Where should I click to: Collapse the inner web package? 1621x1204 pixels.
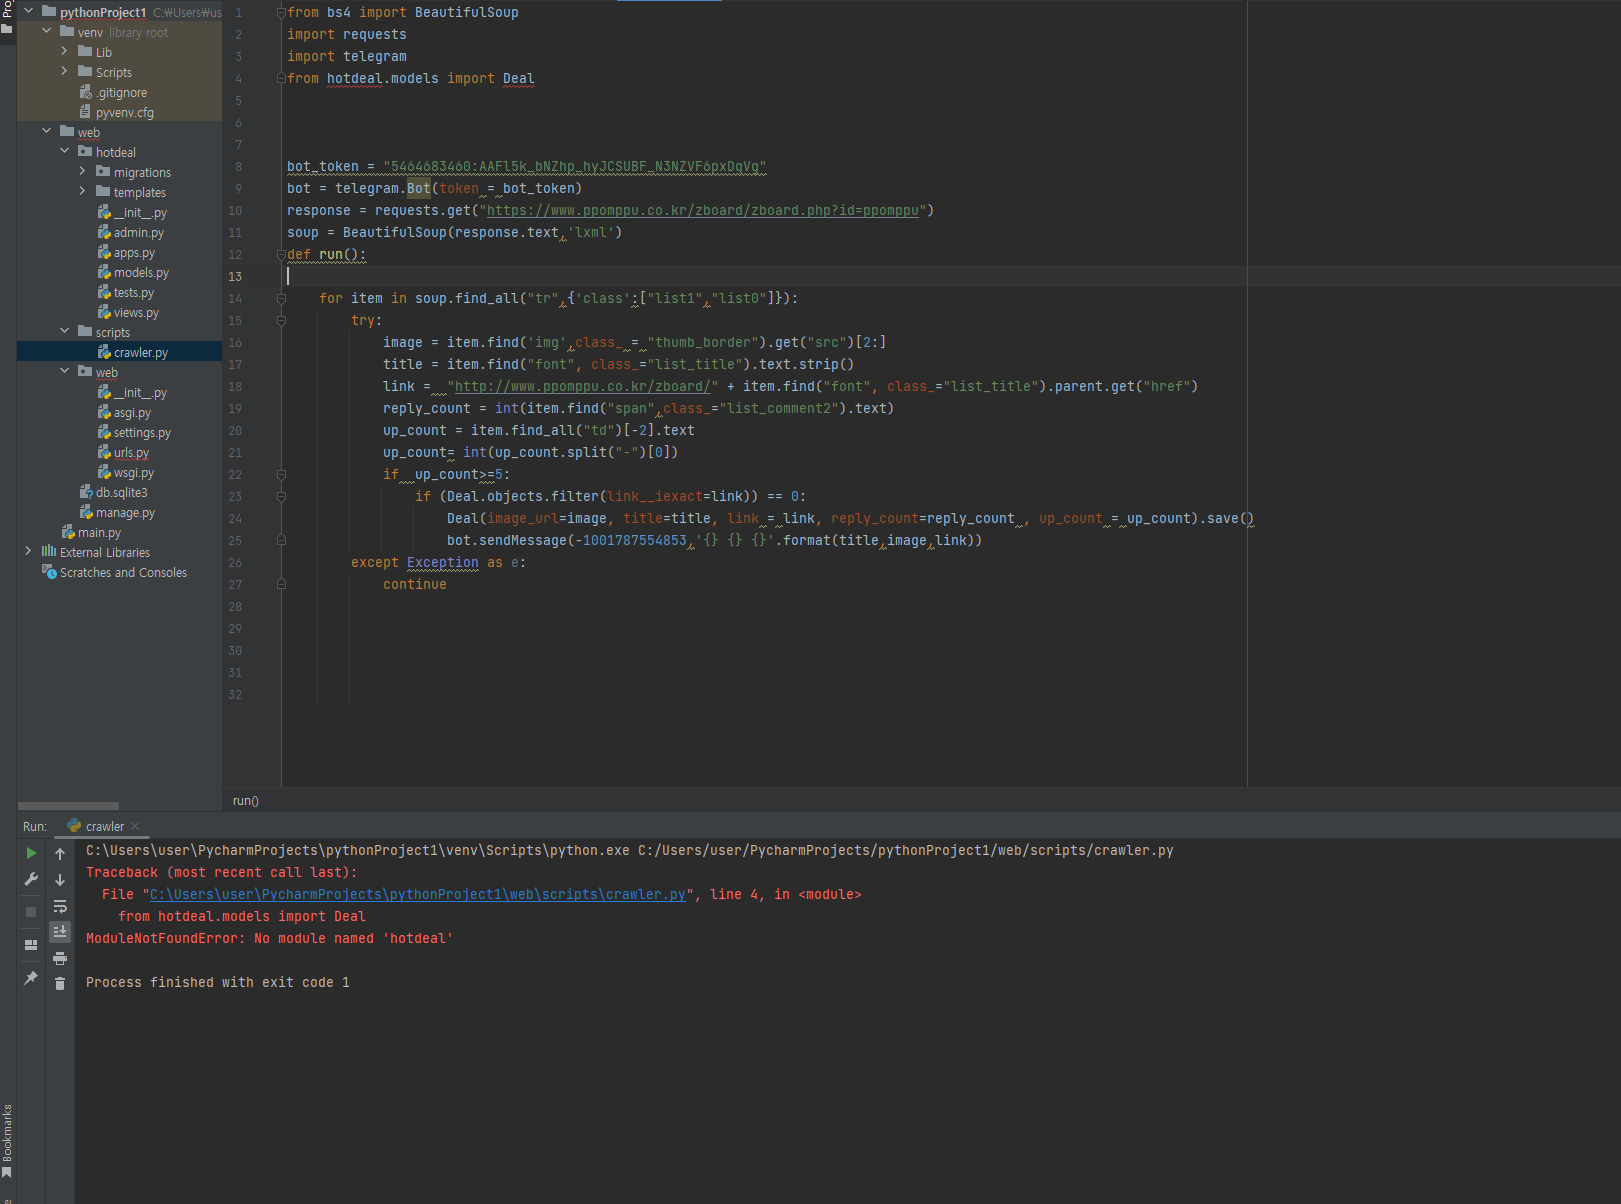(x=65, y=371)
